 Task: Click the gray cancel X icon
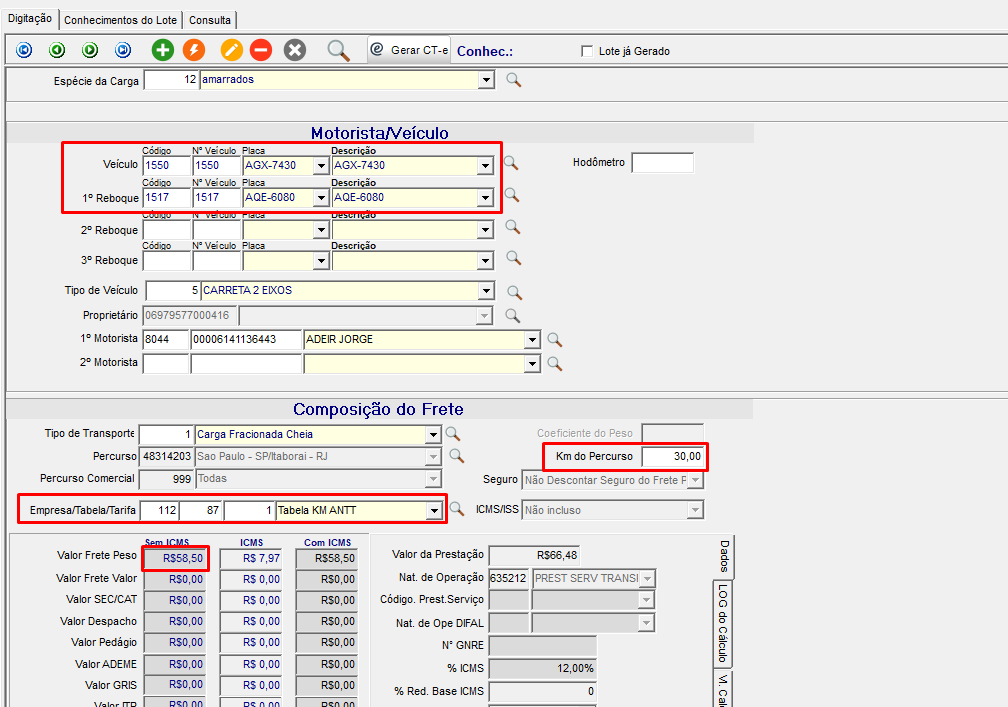click(295, 50)
